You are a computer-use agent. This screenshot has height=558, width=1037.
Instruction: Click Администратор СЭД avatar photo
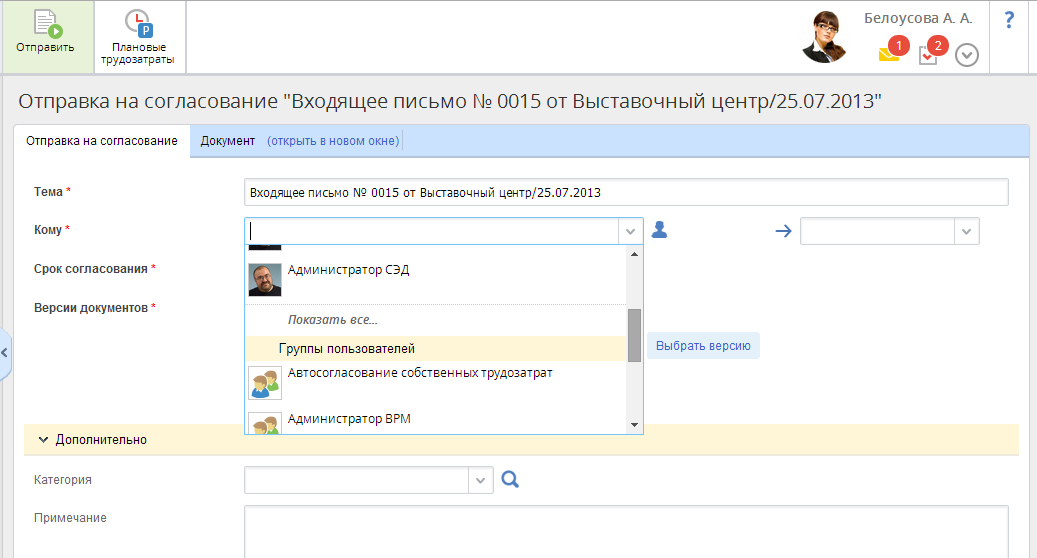tap(265, 280)
